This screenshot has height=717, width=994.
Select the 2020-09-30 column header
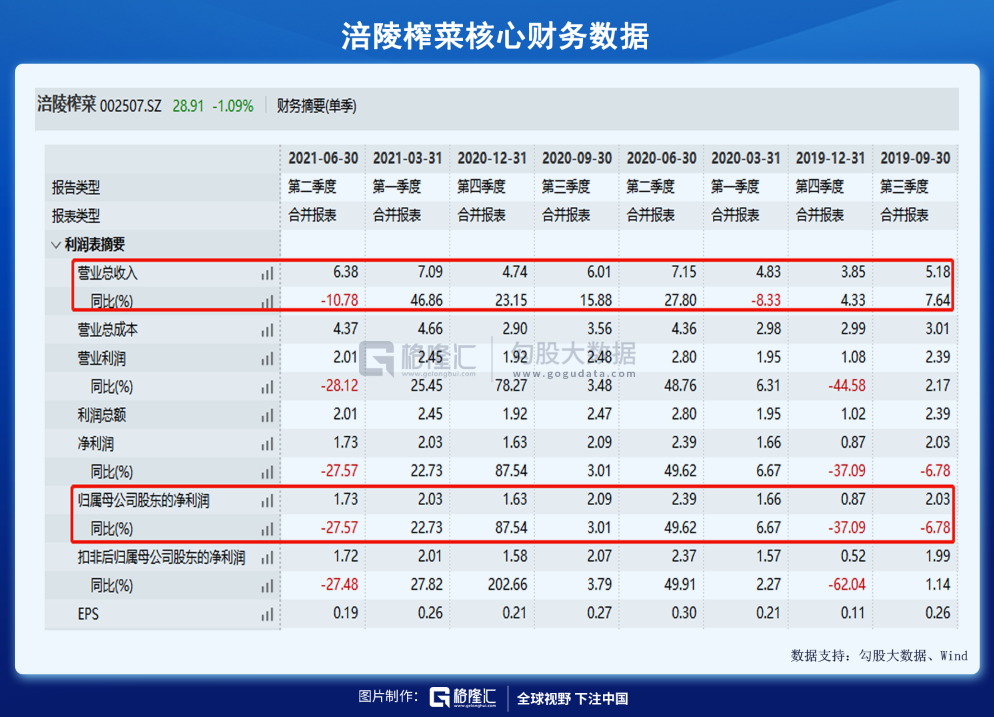pos(576,158)
